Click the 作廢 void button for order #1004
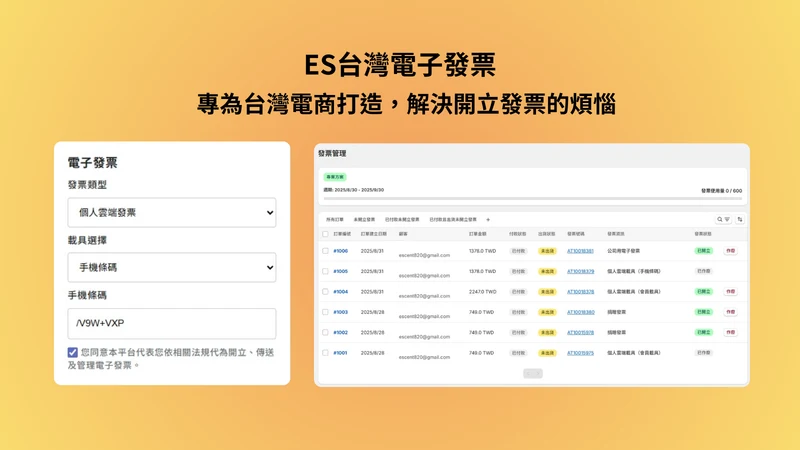 [731, 292]
